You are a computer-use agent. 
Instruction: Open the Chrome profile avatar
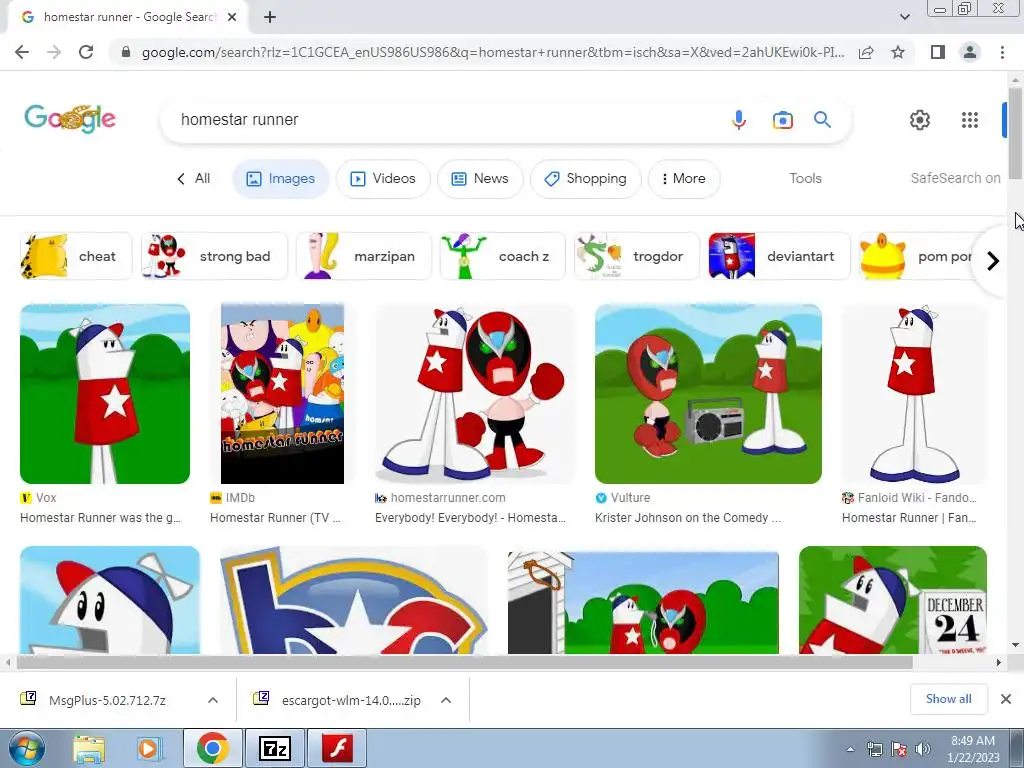click(970, 52)
